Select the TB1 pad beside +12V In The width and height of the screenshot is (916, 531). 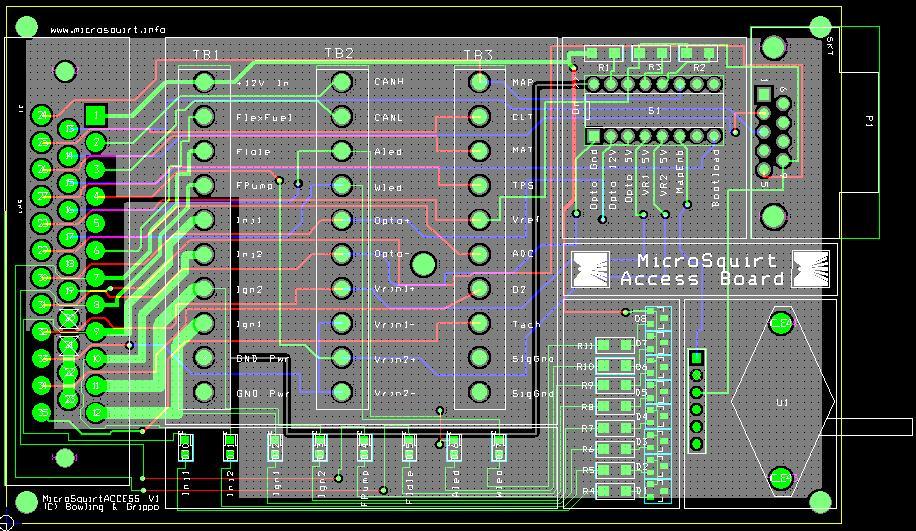pyautogui.click(x=204, y=82)
